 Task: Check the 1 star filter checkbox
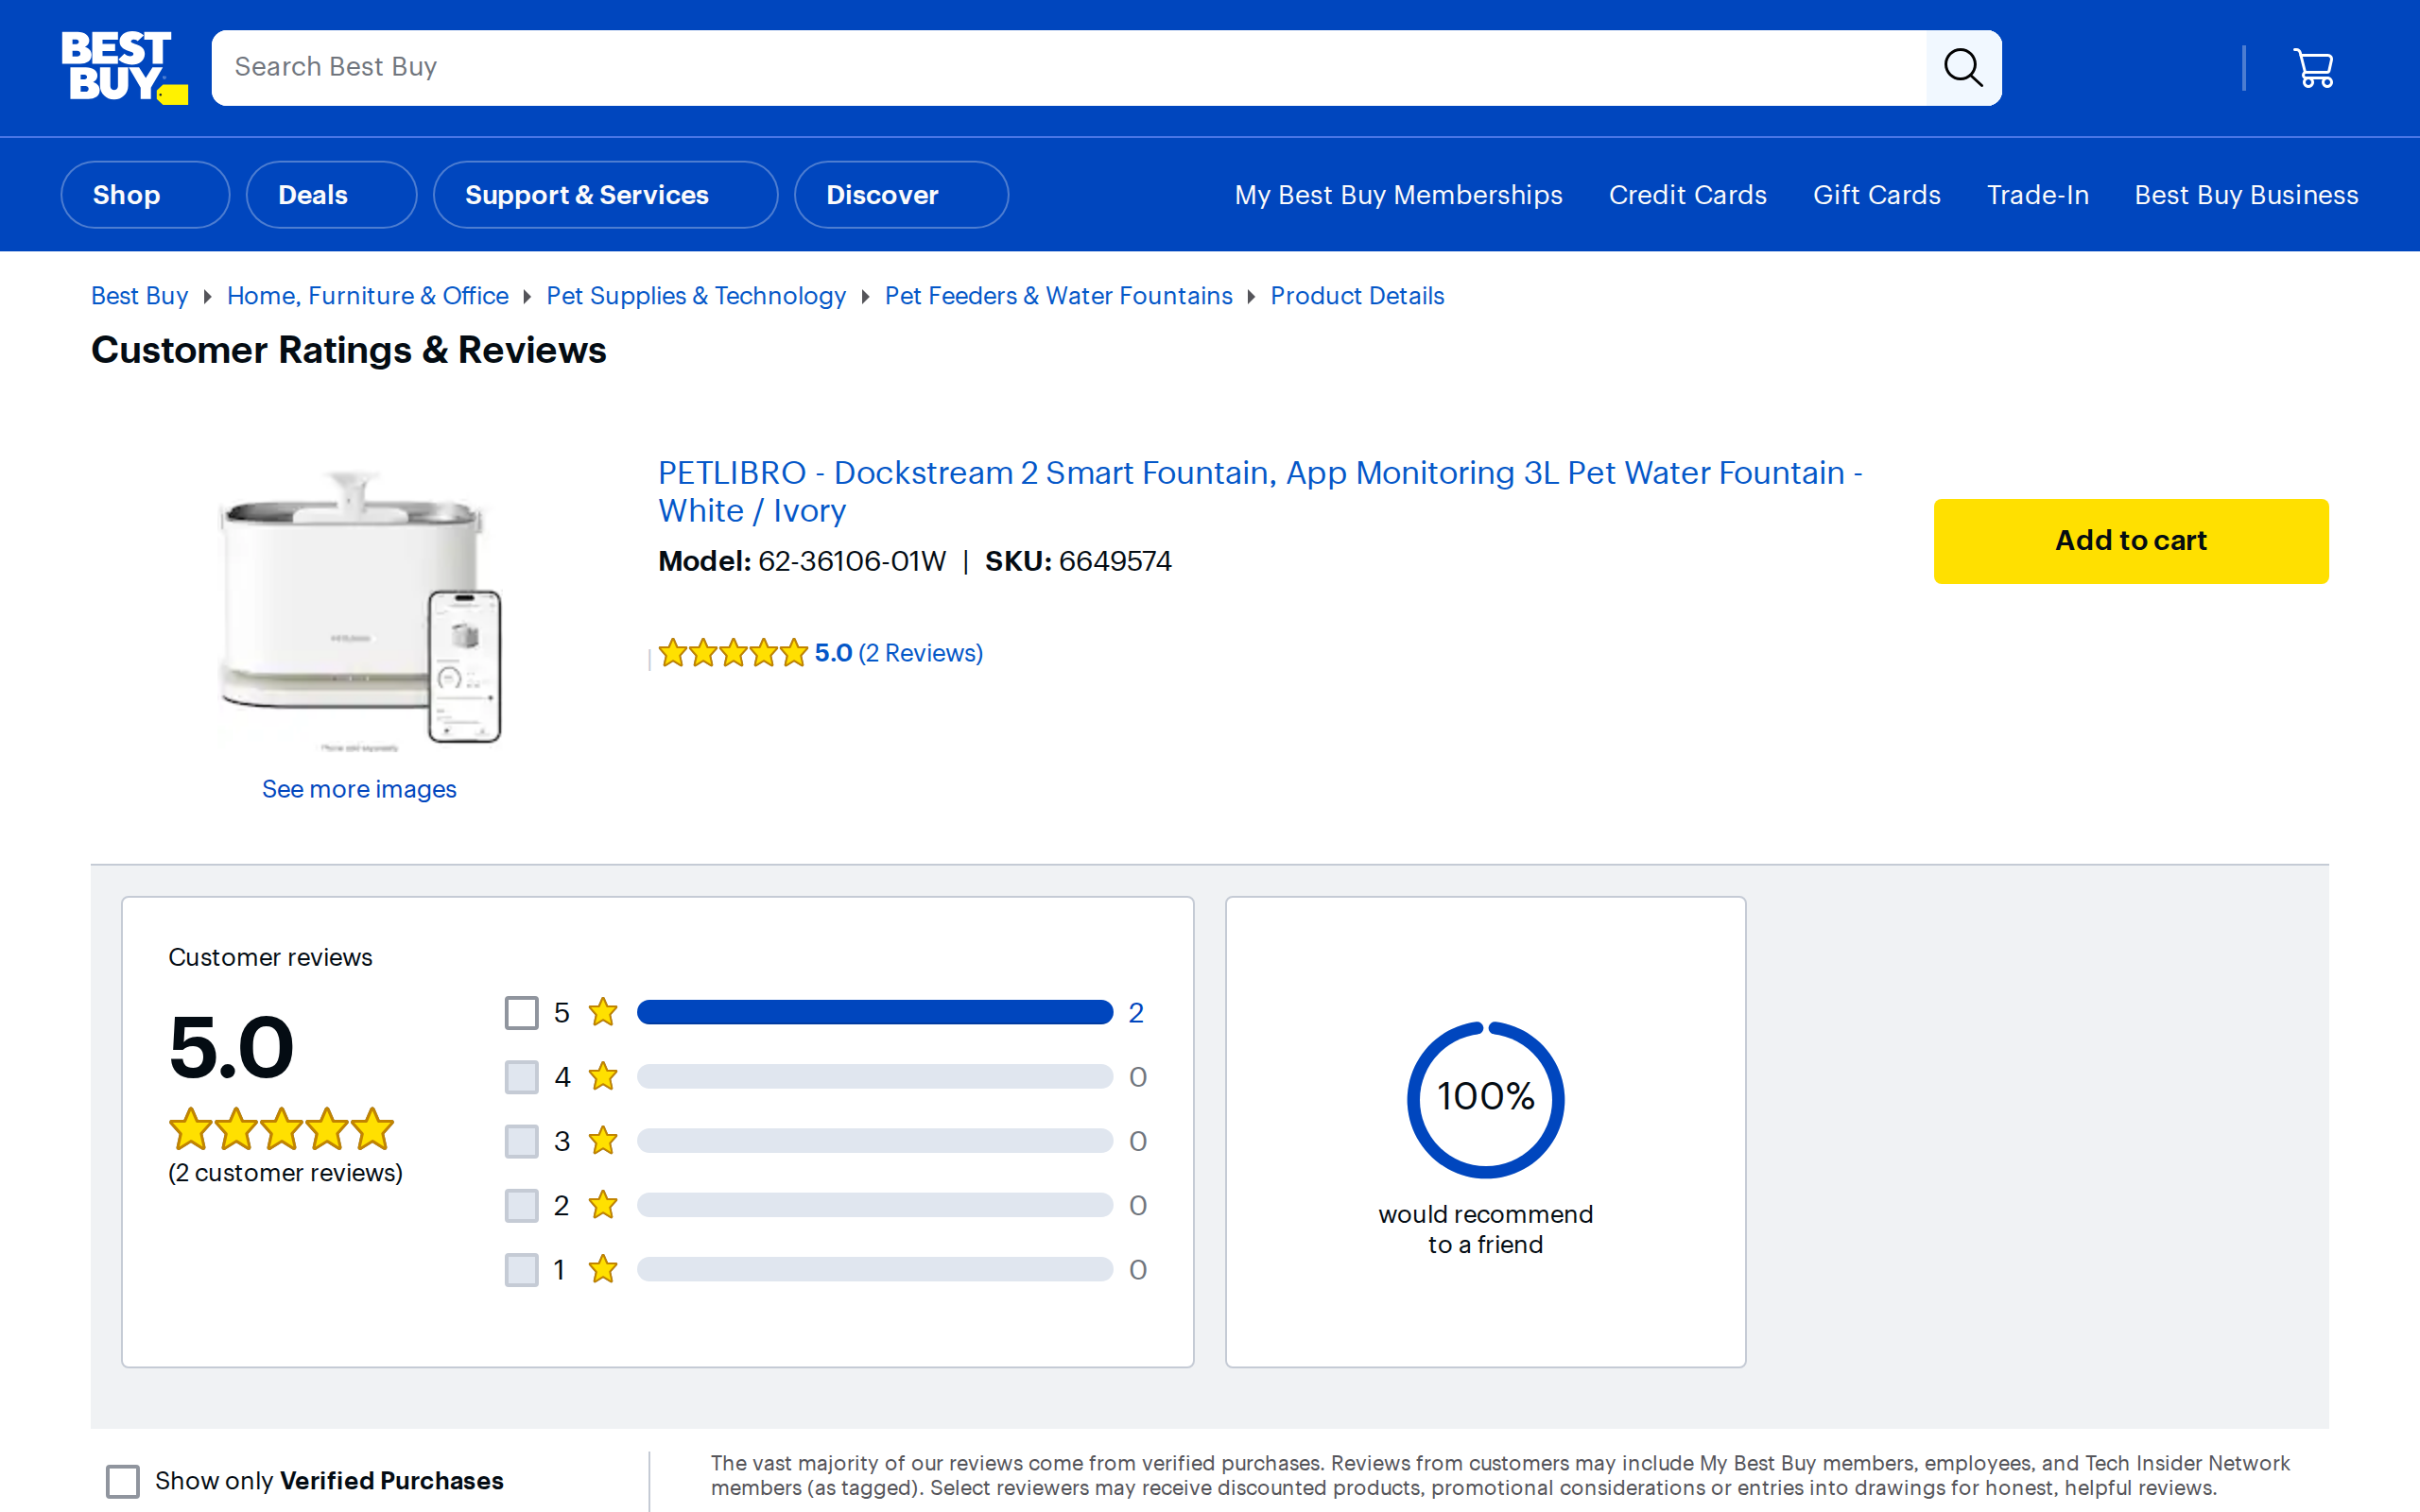coord(521,1269)
